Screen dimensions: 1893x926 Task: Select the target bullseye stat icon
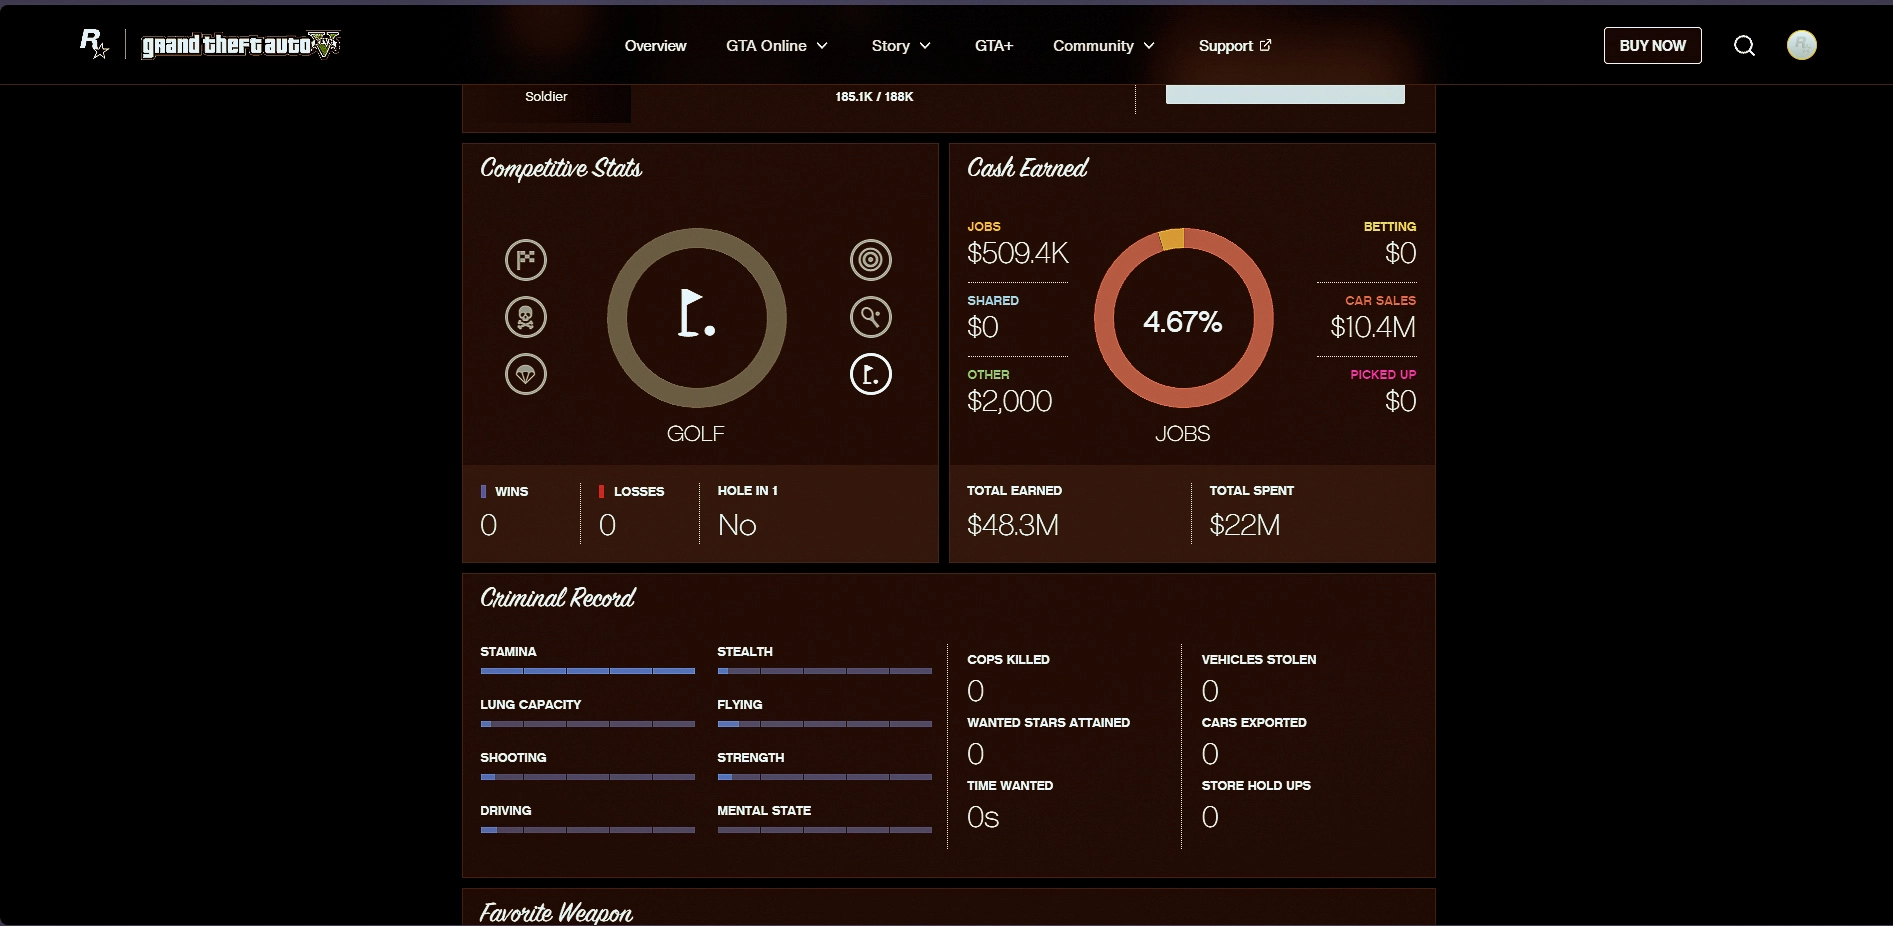click(871, 260)
